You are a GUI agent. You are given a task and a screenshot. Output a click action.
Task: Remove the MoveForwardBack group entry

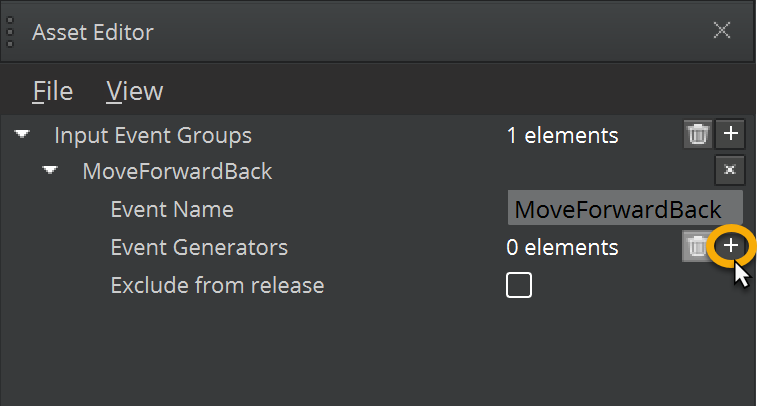tap(730, 171)
